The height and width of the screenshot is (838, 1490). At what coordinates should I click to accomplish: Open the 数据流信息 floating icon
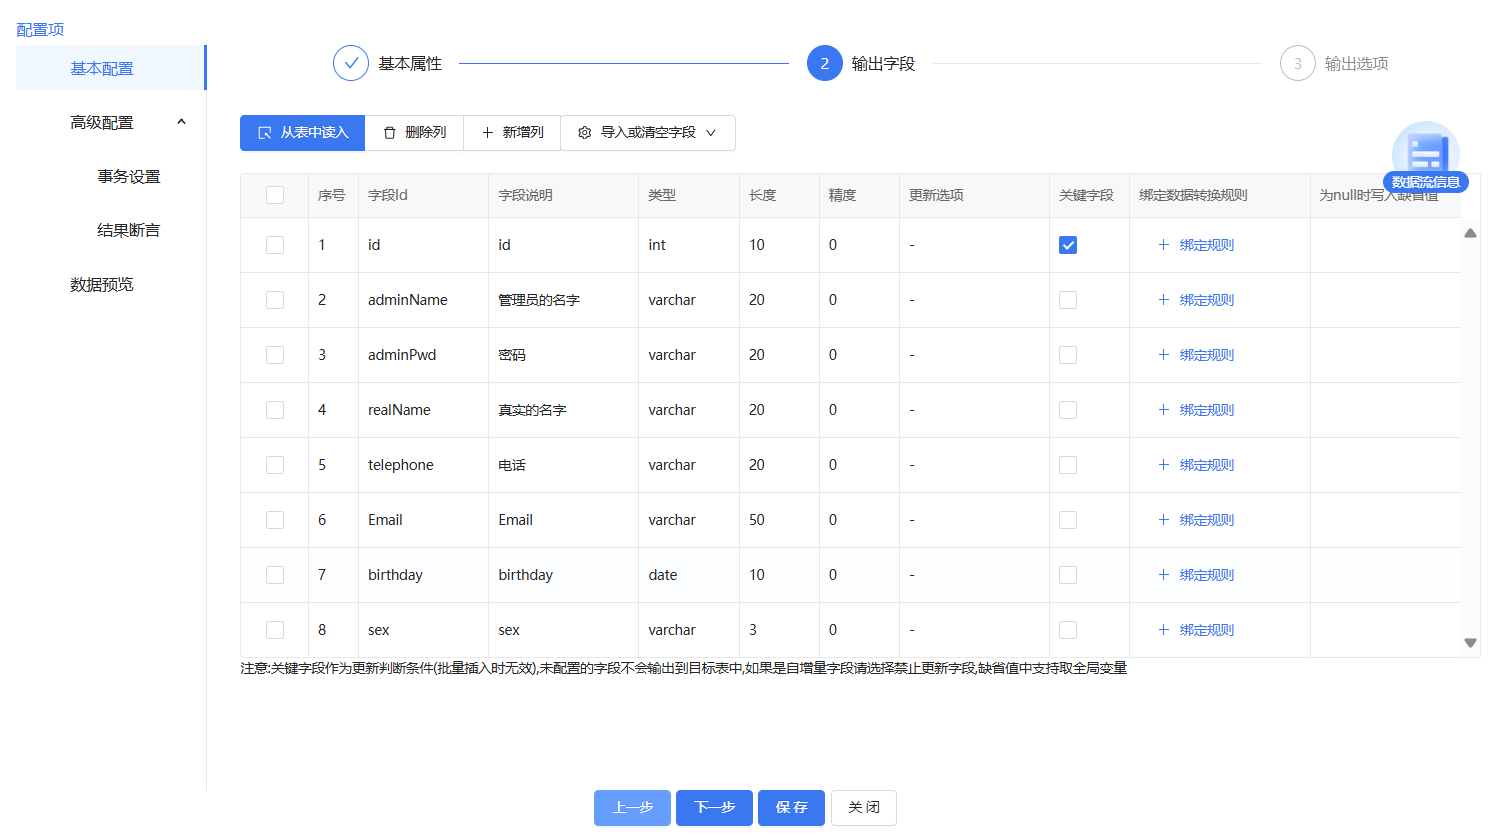[x=1426, y=156]
